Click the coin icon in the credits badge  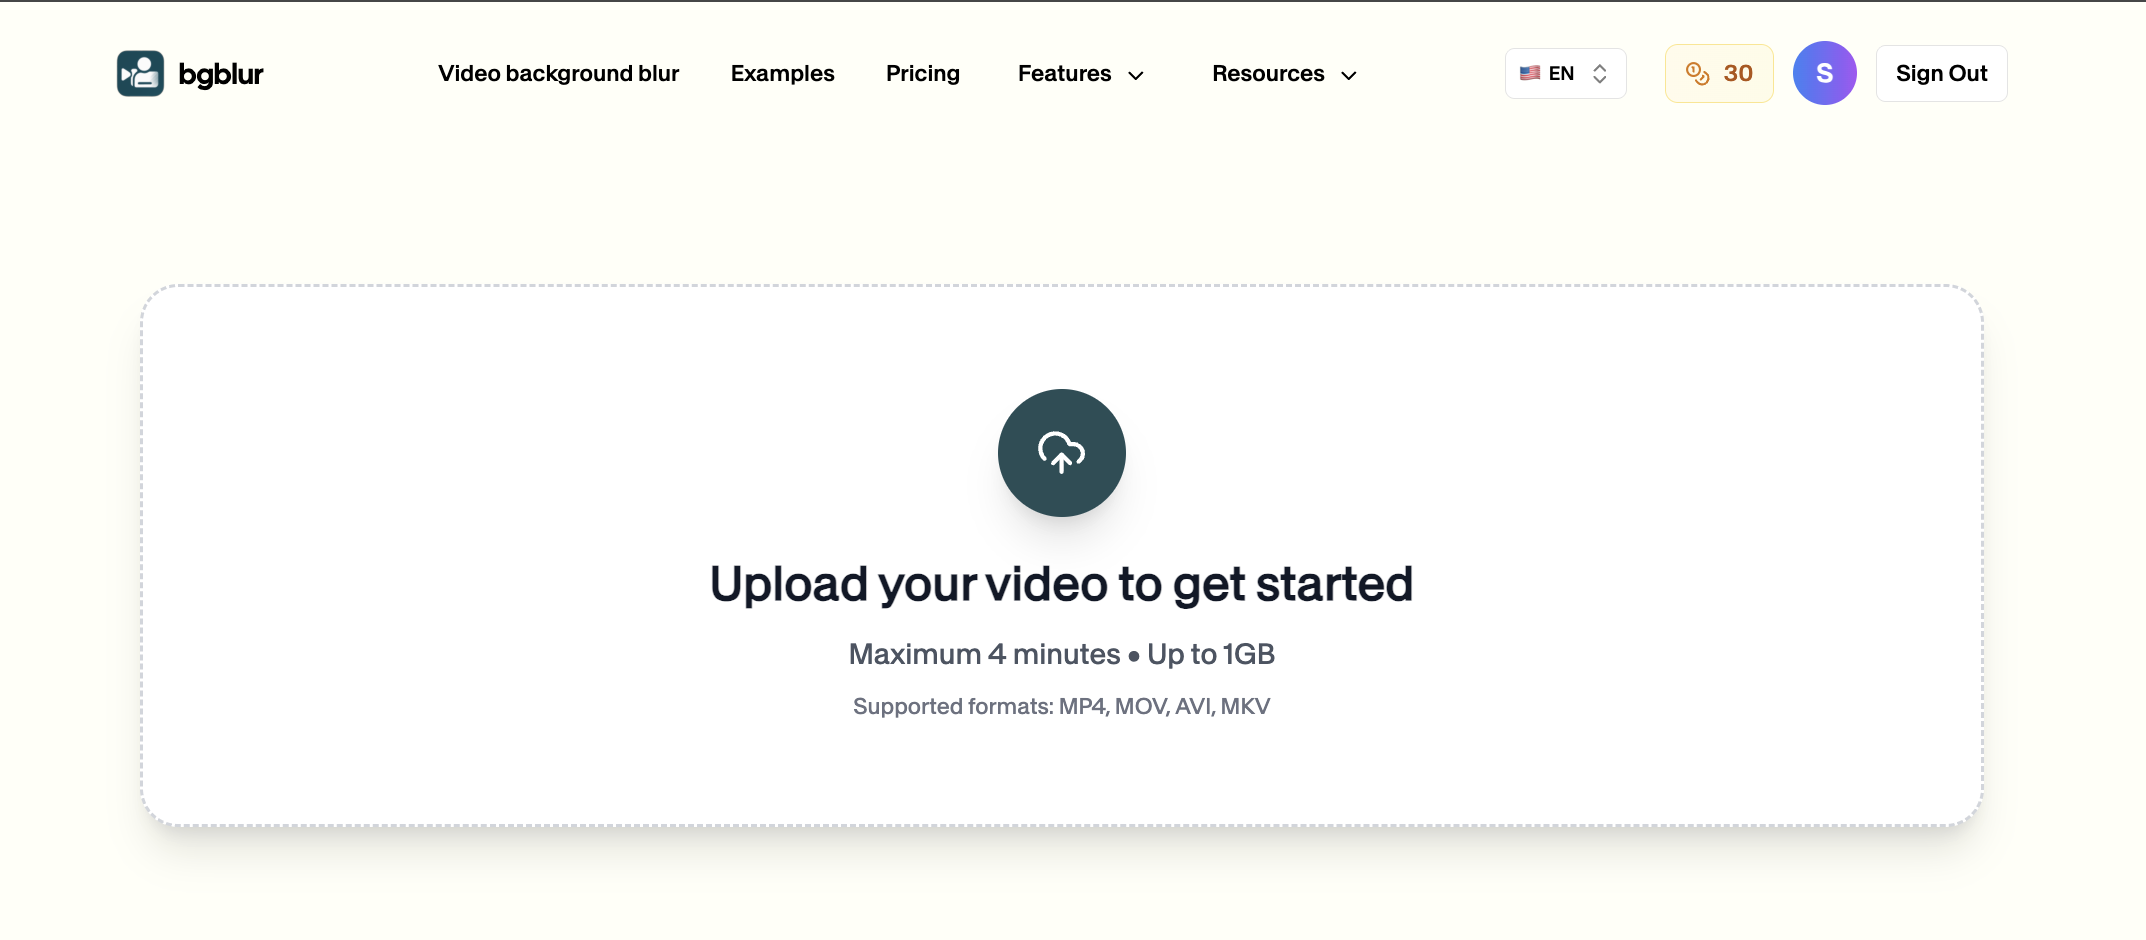click(1697, 72)
